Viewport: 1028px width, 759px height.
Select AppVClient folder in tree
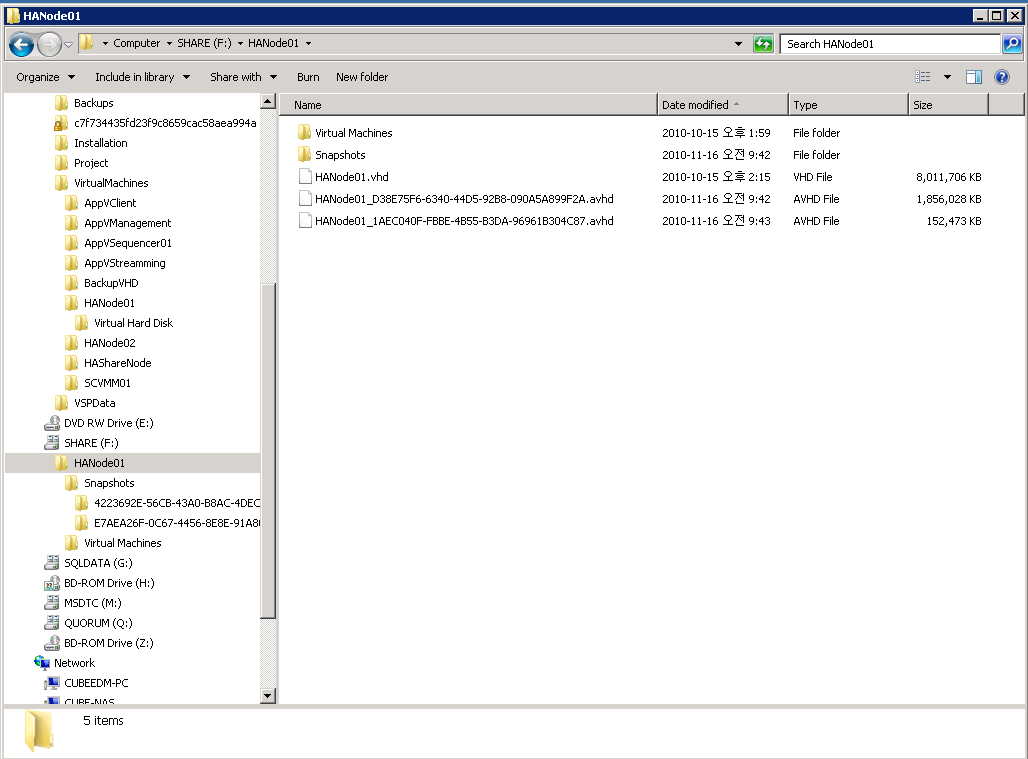pyautogui.click(x=109, y=203)
